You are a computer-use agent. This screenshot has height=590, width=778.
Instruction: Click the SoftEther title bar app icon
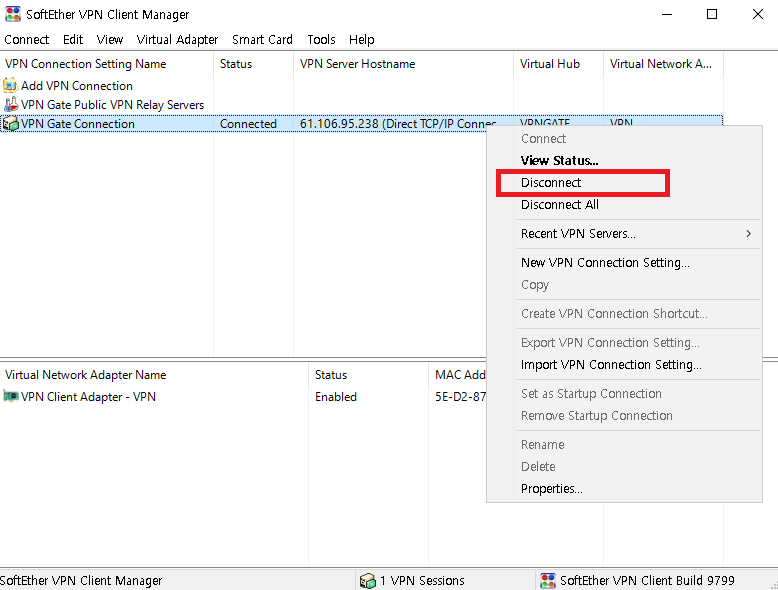12,14
